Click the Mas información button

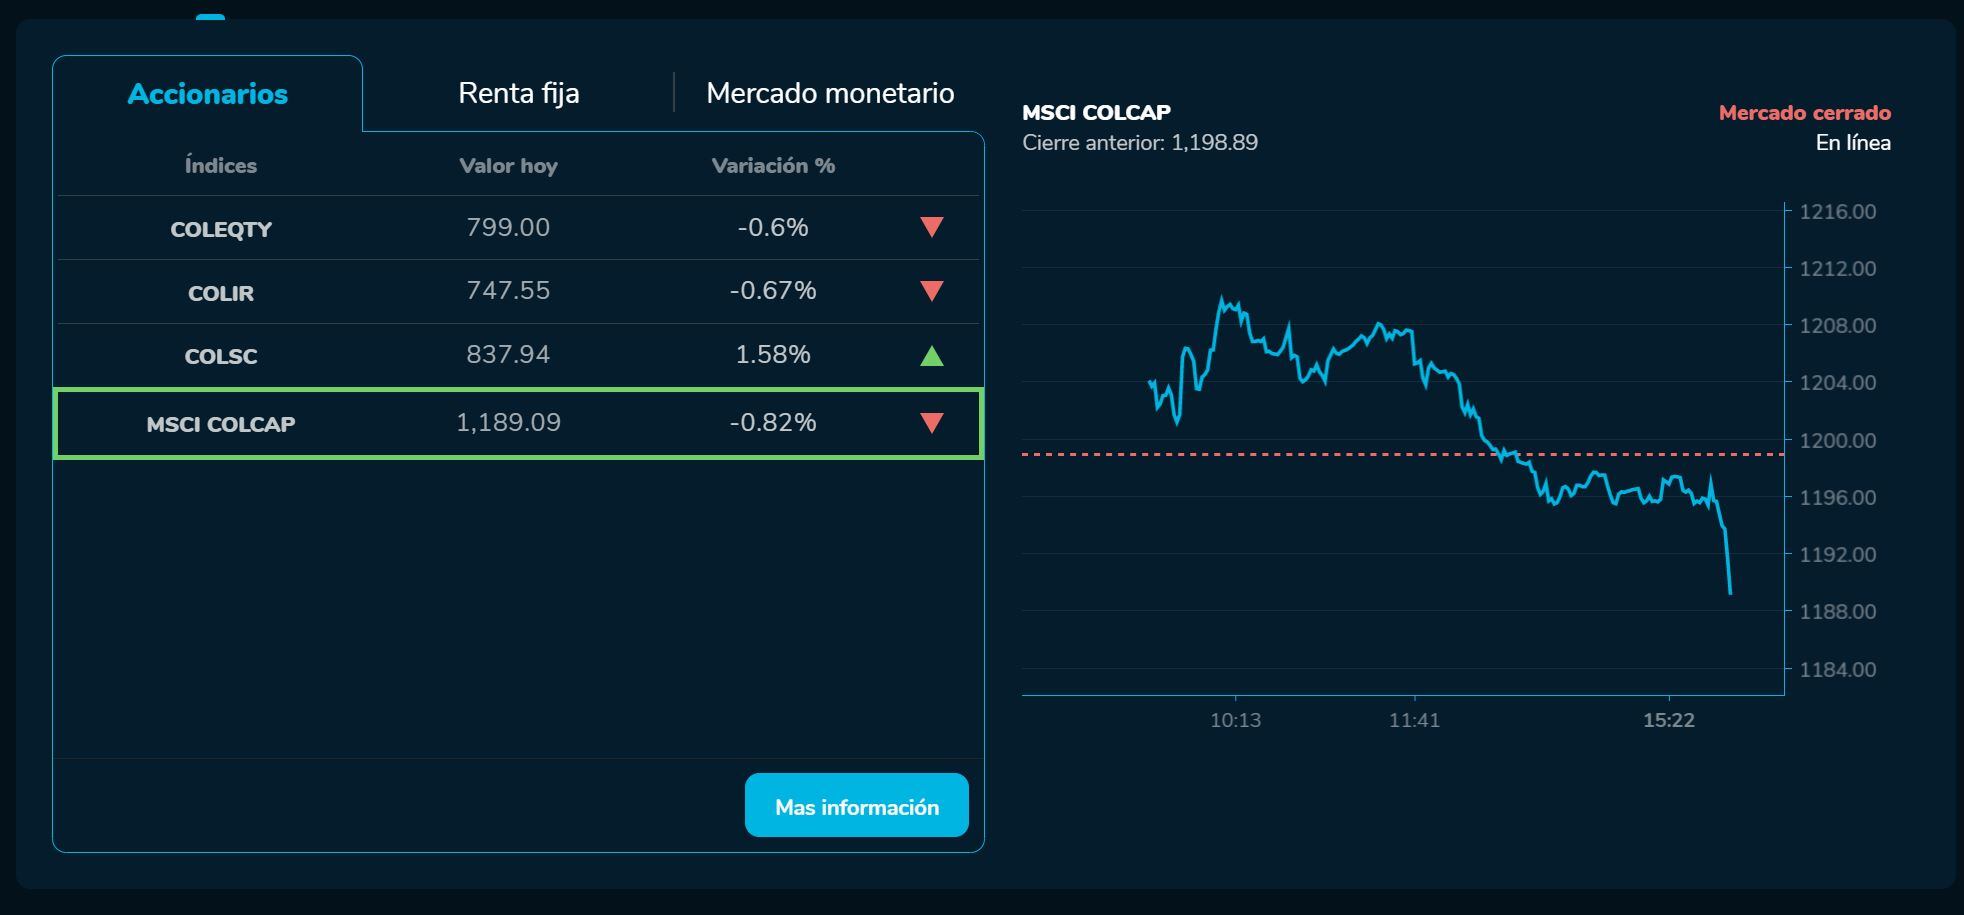coord(856,806)
